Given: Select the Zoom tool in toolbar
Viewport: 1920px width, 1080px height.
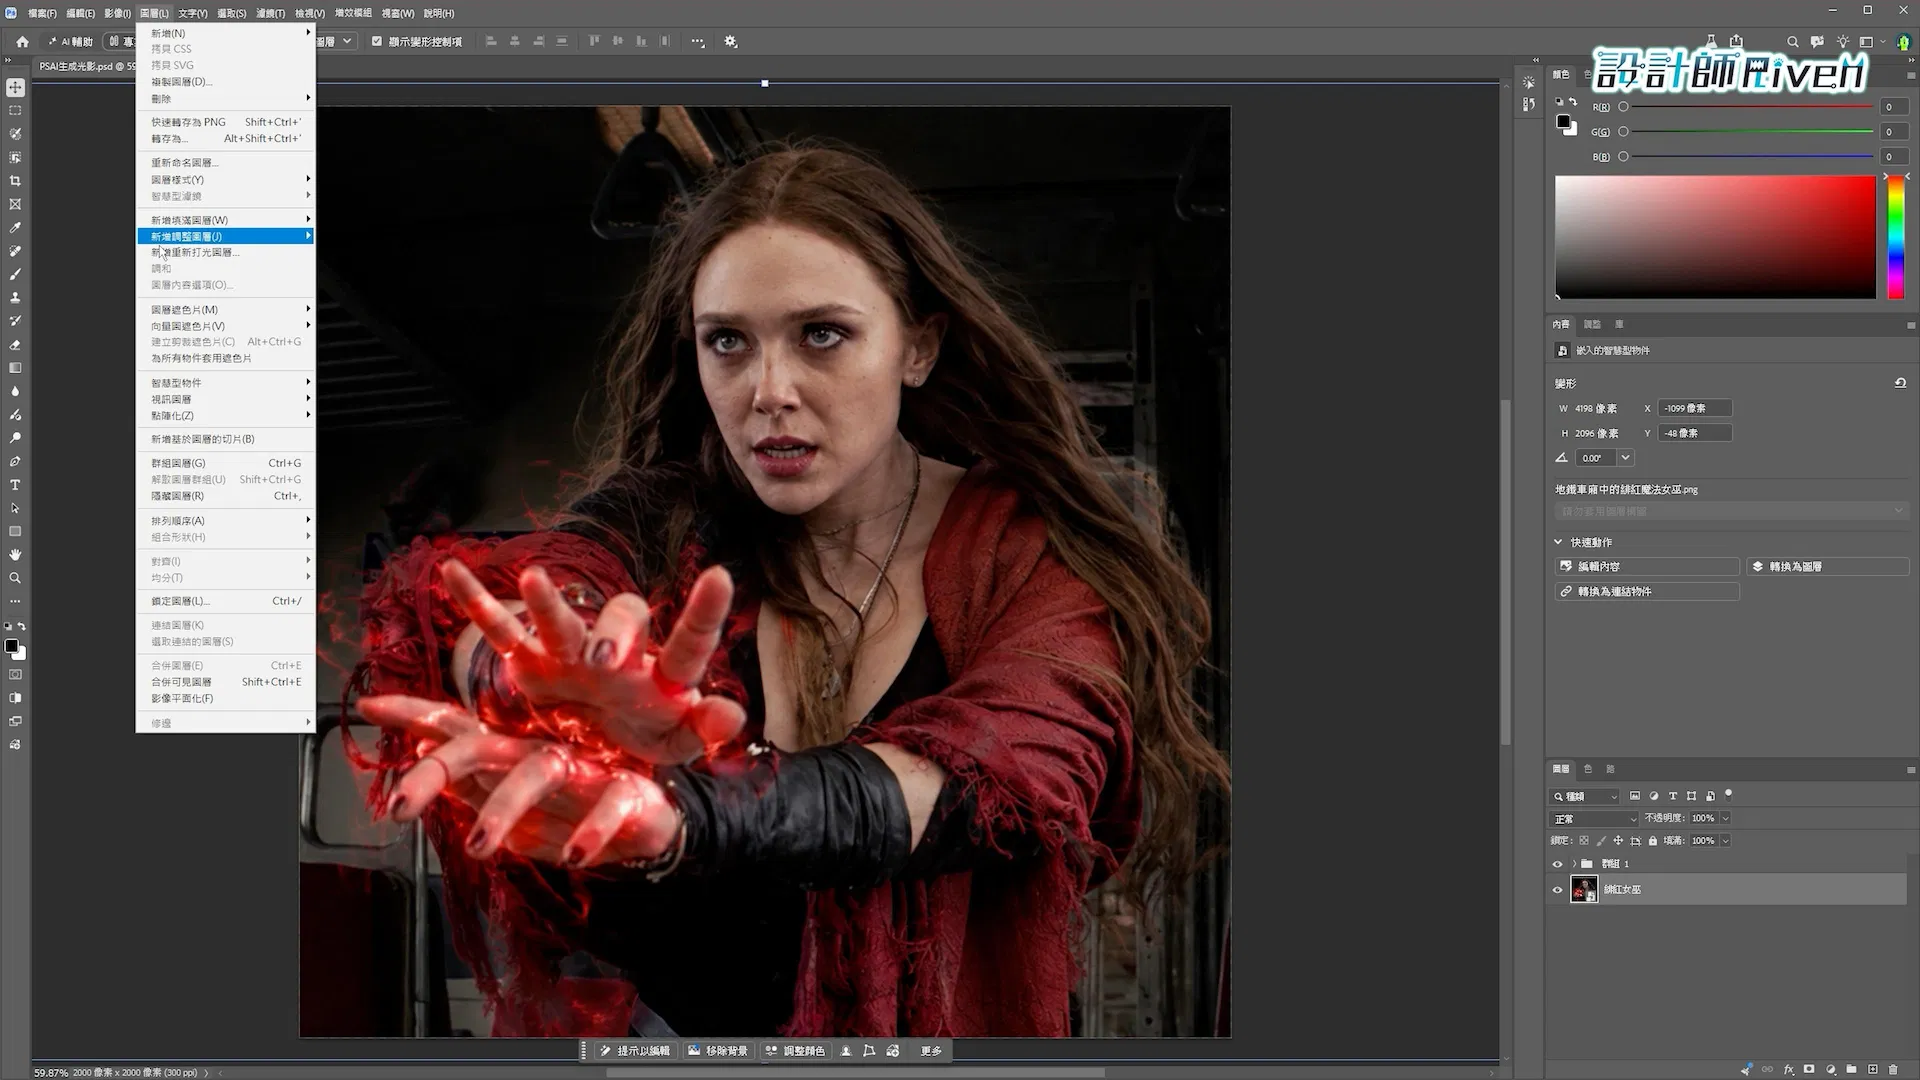Looking at the screenshot, I should point(15,578).
